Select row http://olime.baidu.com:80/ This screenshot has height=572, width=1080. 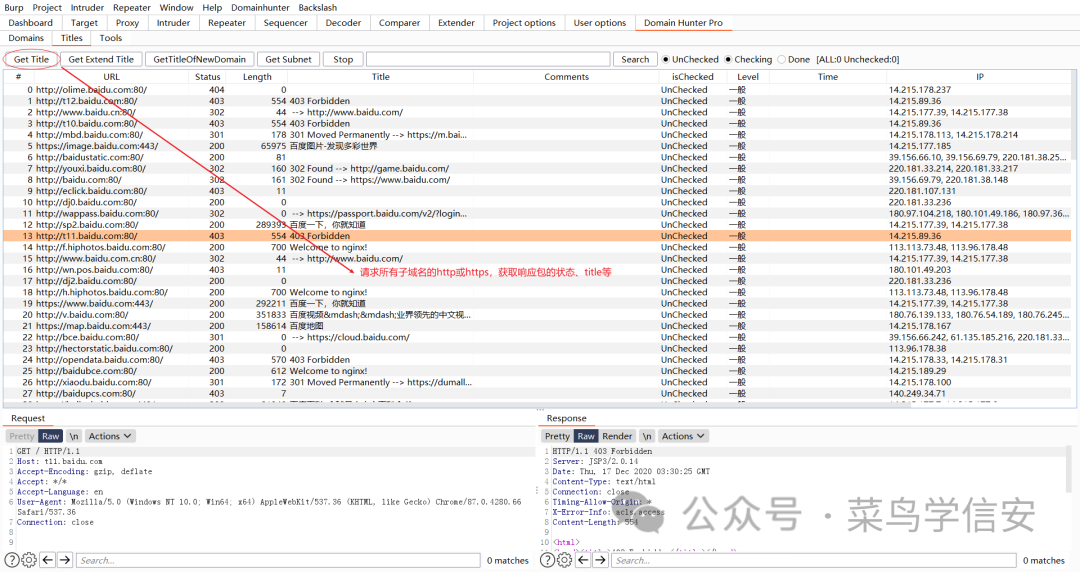[x=537, y=90]
